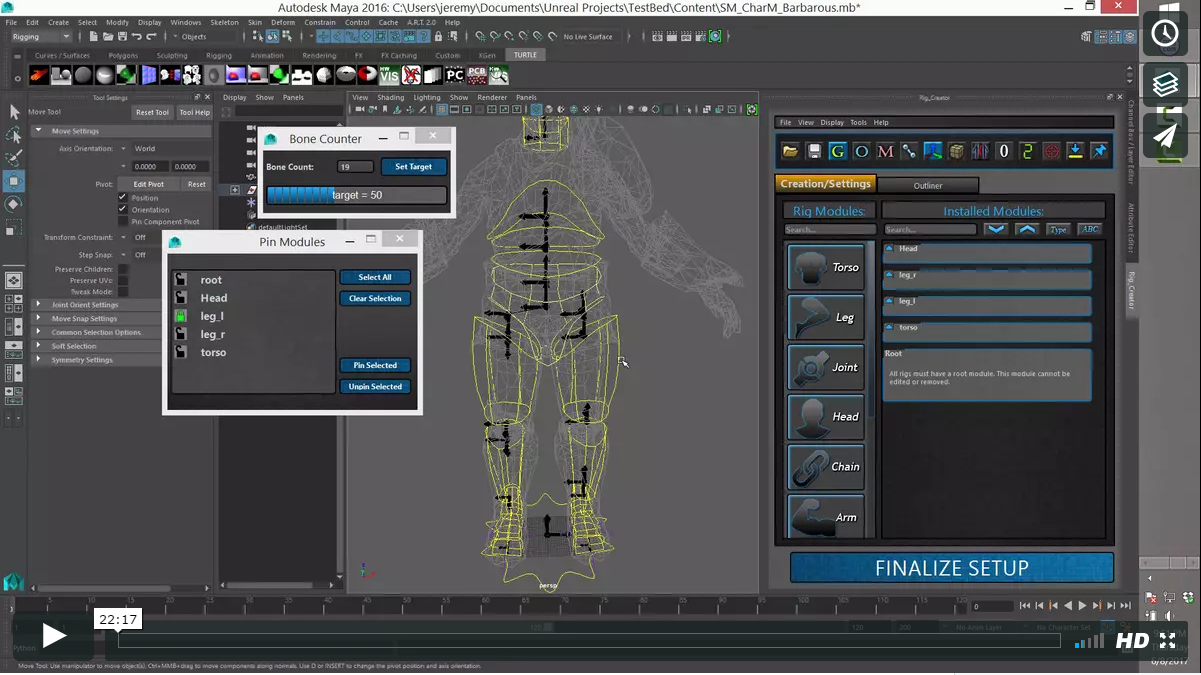The width and height of the screenshot is (1201, 675).
Task: Click the FINALIZE SETUP button
Action: pyautogui.click(x=951, y=568)
